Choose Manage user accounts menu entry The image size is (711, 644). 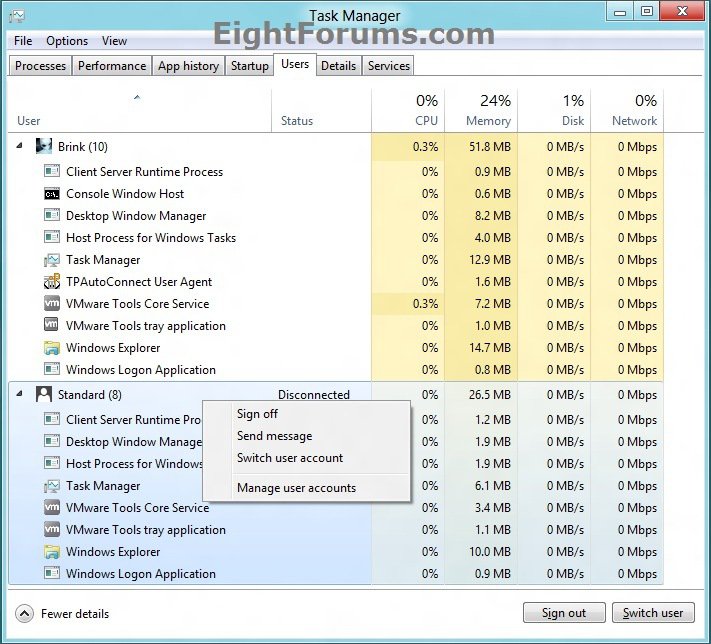tap(296, 488)
